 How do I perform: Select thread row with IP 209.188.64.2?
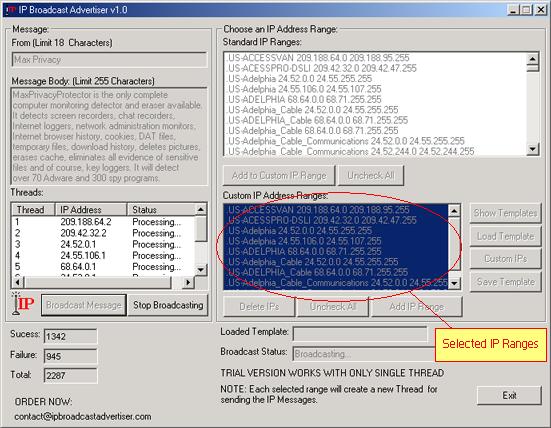coord(103,222)
